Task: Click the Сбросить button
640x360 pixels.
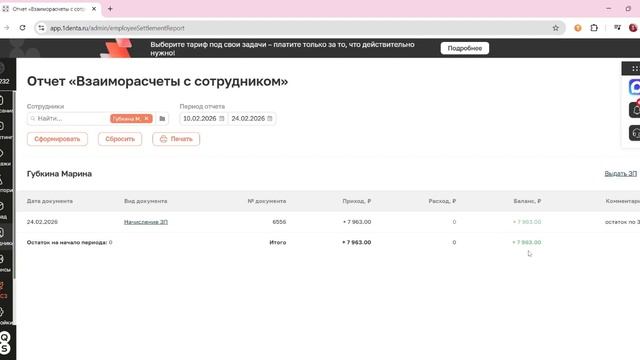Action: pyautogui.click(x=120, y=139)
